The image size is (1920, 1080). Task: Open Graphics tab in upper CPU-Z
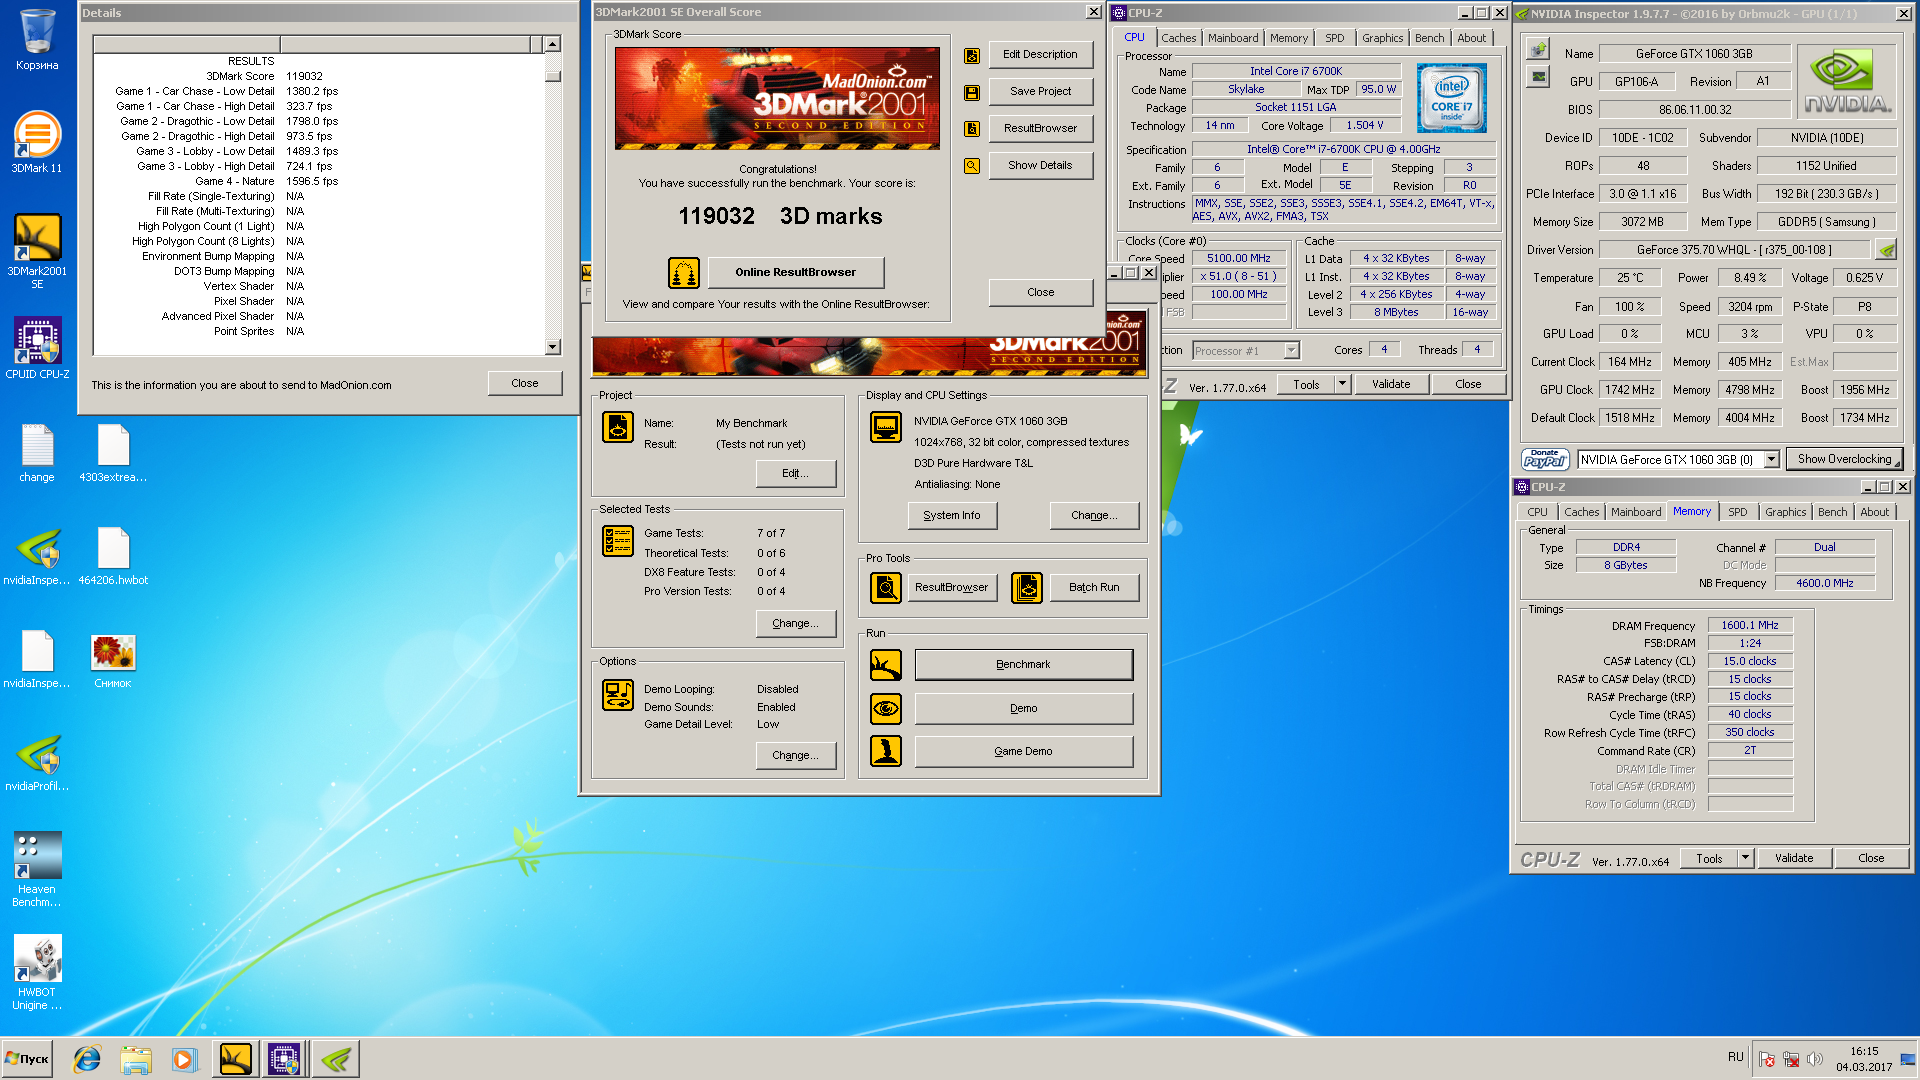pyautogui.click(x=1382, y=38)
